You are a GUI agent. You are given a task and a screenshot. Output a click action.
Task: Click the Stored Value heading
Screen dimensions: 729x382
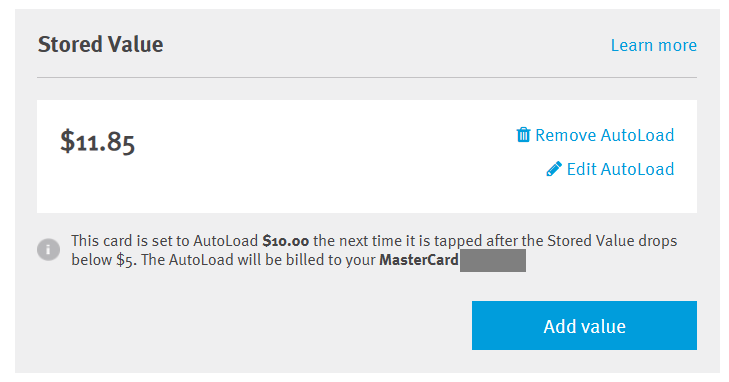pos(100,45)
